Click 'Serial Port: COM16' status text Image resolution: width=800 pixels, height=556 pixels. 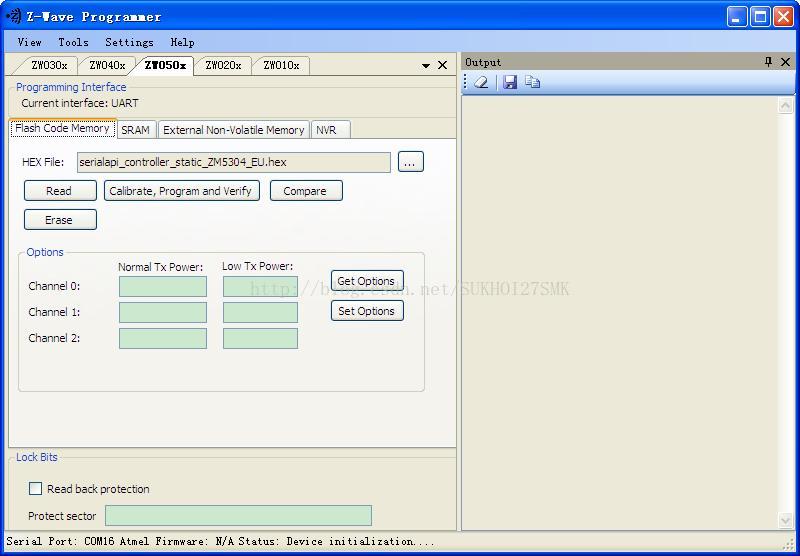point(60,541)
